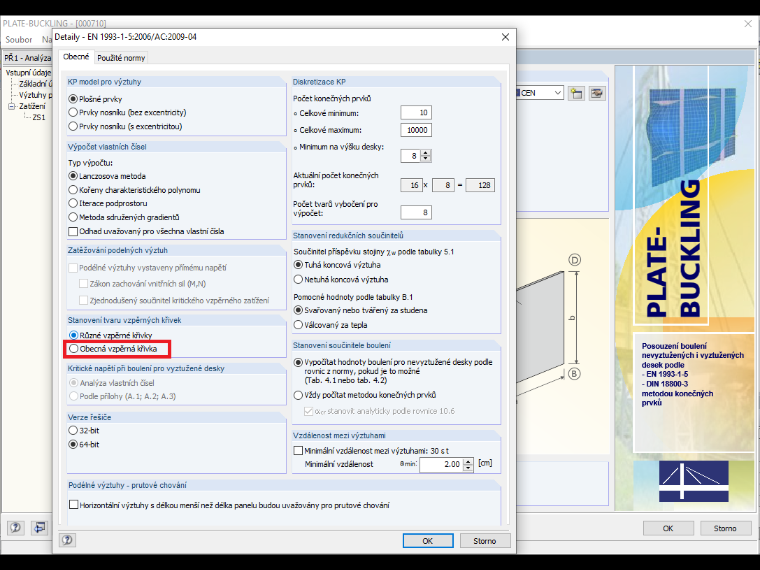Select Plošné prvky radio button
The image size is (760, 570).
click(73, 99)
